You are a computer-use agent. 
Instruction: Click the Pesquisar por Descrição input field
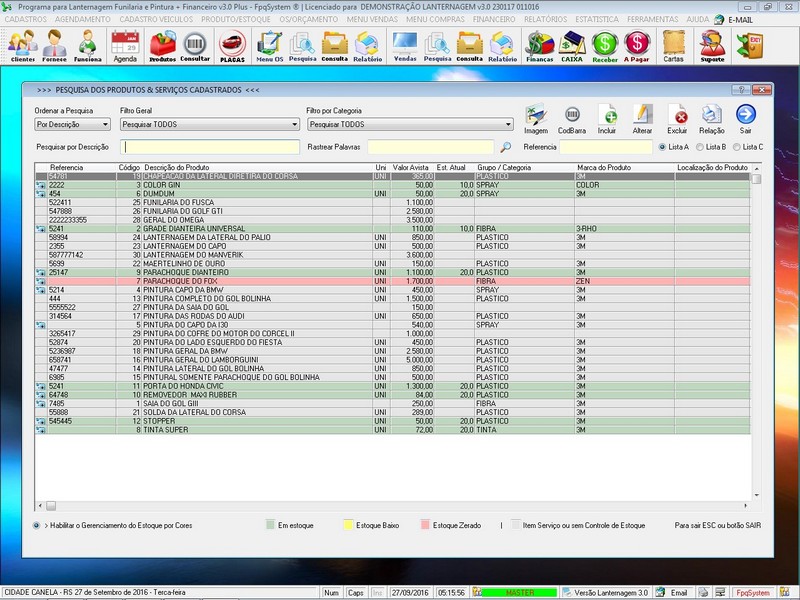(210, 147)
